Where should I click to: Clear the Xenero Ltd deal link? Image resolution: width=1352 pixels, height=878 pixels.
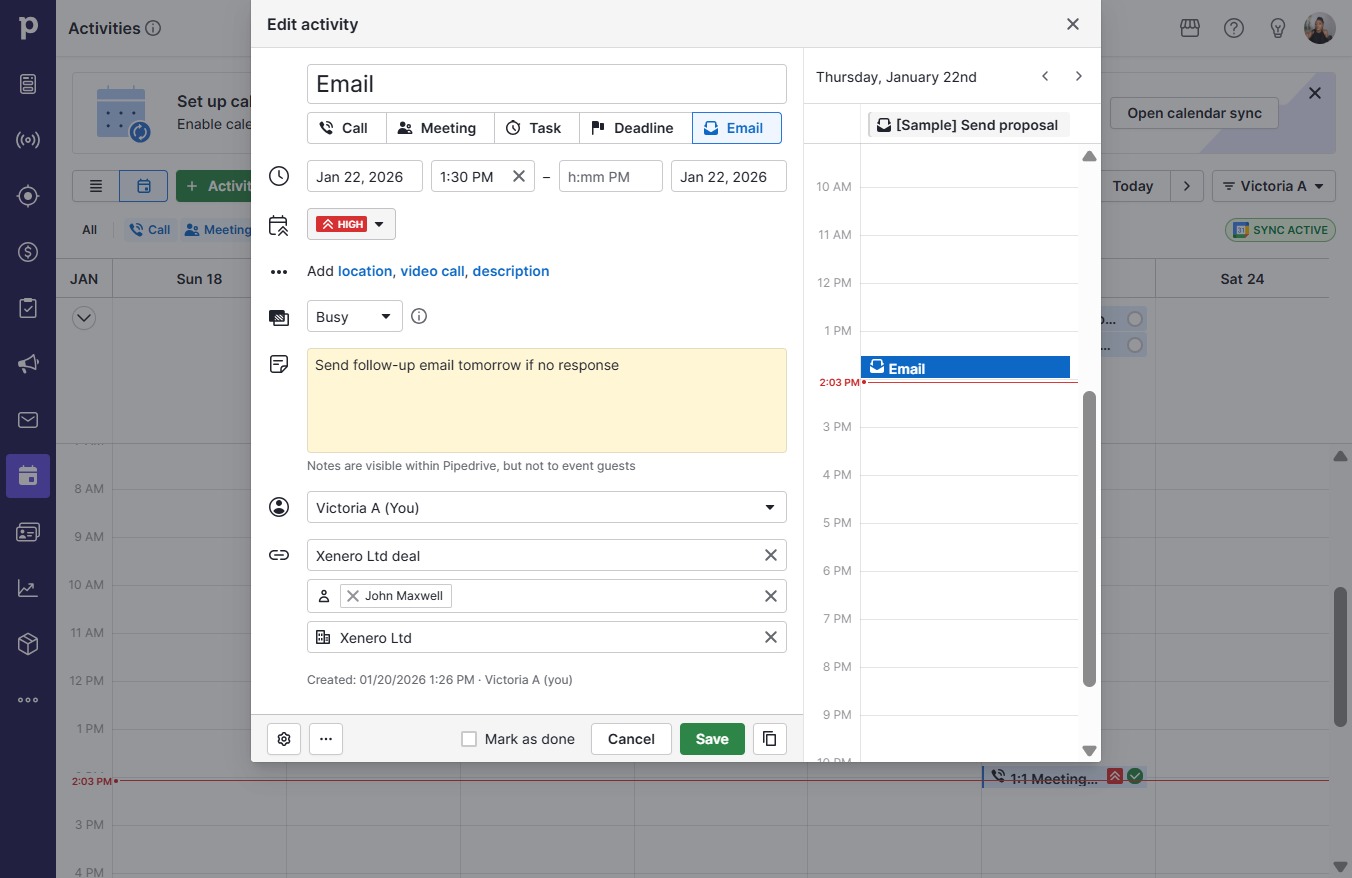pyautogui.click(x=771, y=555)
